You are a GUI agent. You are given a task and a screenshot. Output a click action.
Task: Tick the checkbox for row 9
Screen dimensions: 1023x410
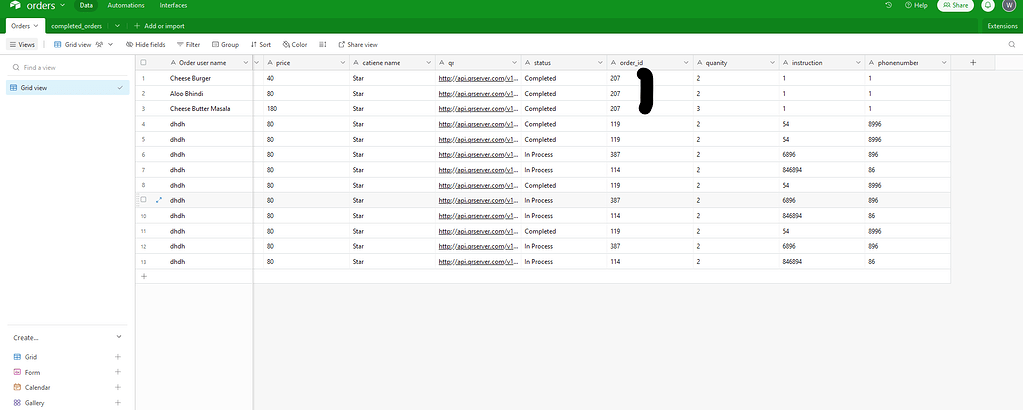[x=144, y=200]
